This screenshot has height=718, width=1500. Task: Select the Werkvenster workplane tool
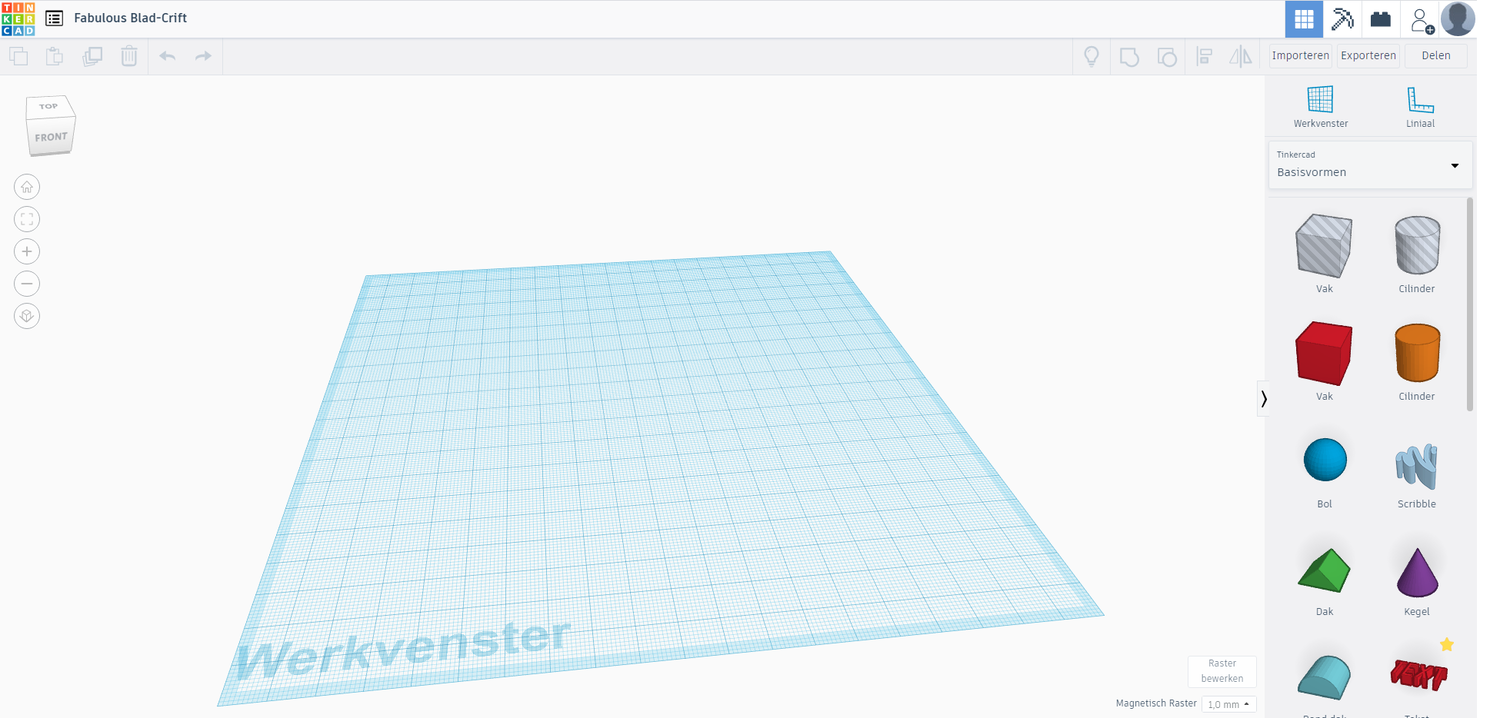pyautogui.click(x=1320, y=106)
